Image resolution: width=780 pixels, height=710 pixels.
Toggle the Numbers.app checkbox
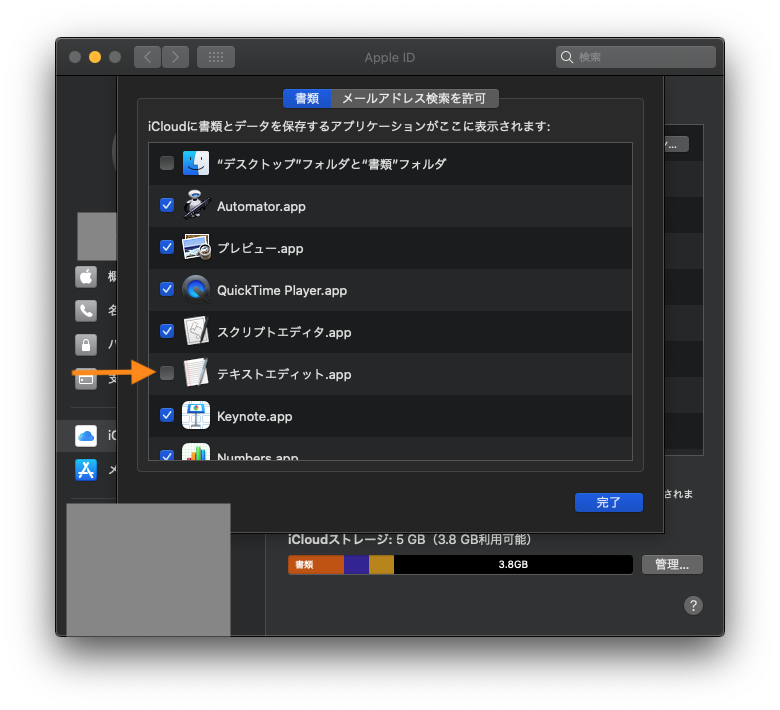tap(167, 455)
